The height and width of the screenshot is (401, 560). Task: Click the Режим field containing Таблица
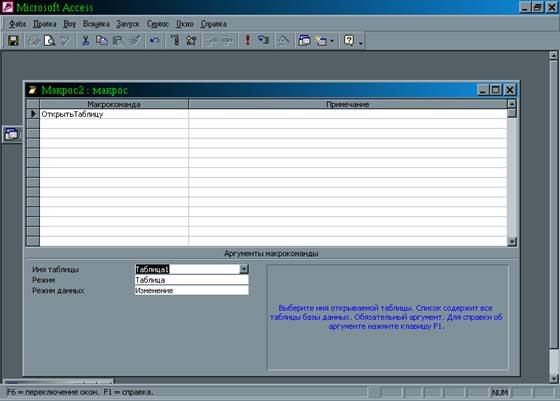tap(191, 280)
